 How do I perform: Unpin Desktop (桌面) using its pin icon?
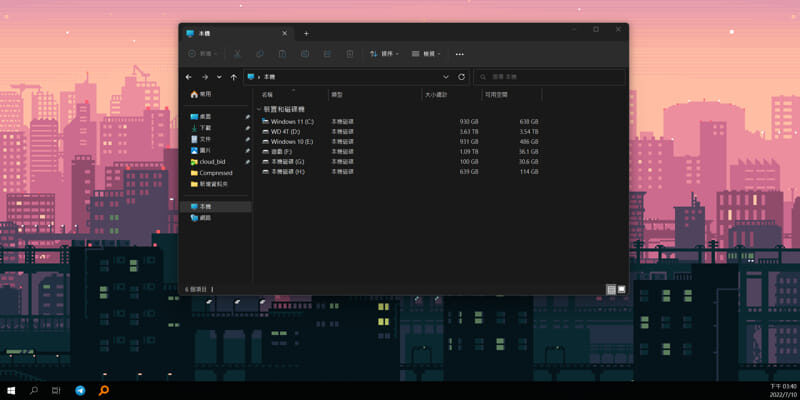click(247, 117)
